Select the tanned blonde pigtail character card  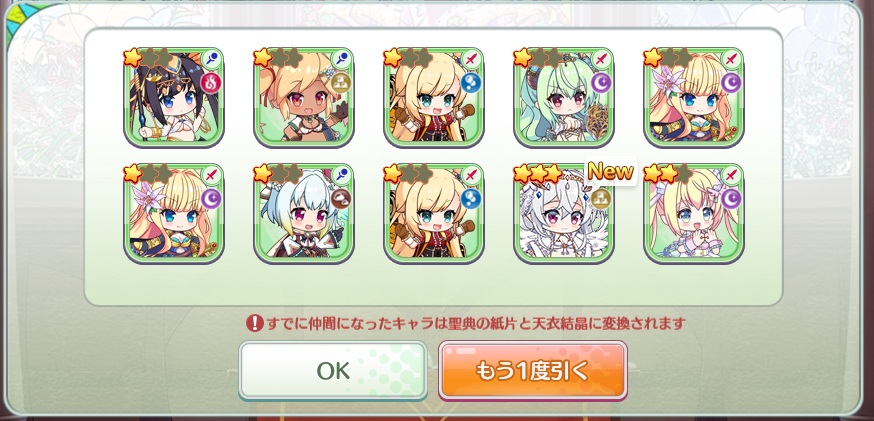pyautogui.click(x=304, y=97)
